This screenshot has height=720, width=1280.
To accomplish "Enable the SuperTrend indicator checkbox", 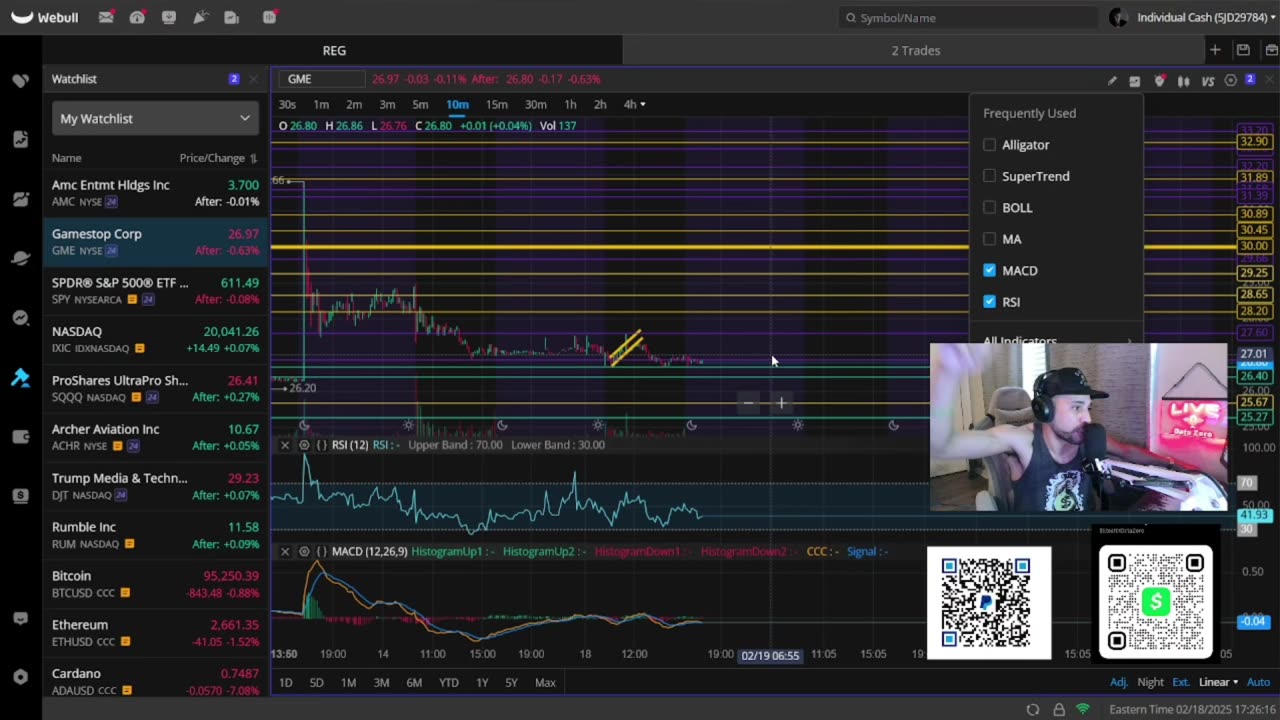I will point(990,176).
